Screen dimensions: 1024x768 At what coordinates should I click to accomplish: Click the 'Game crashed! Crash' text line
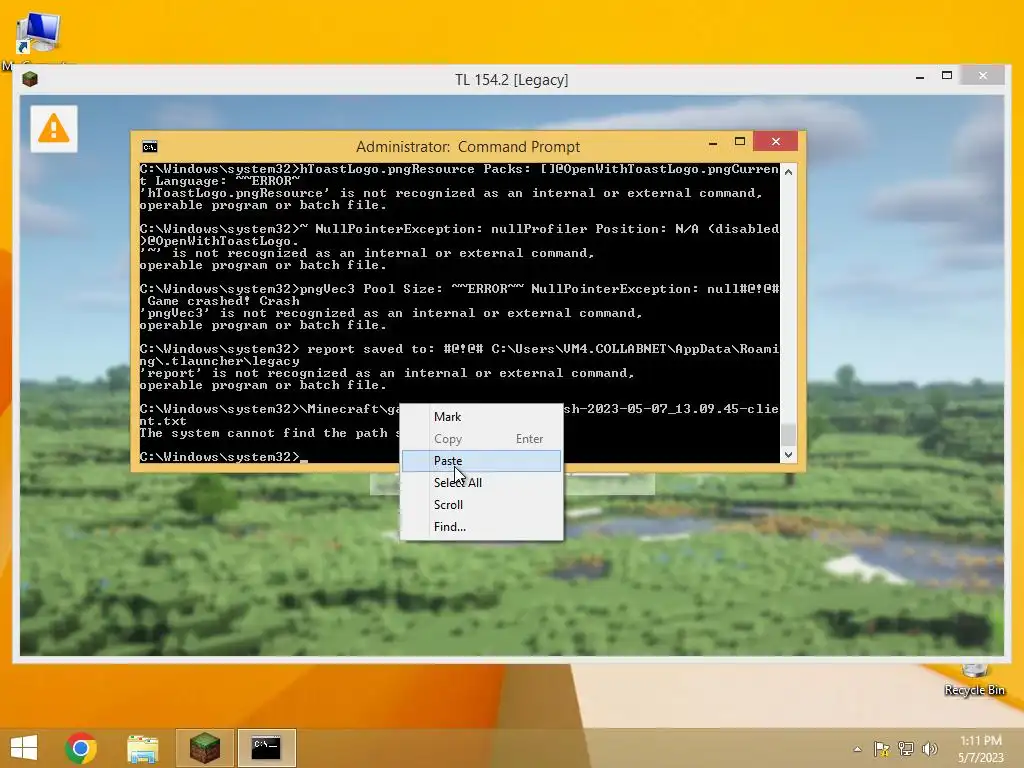tap(223, 301)
